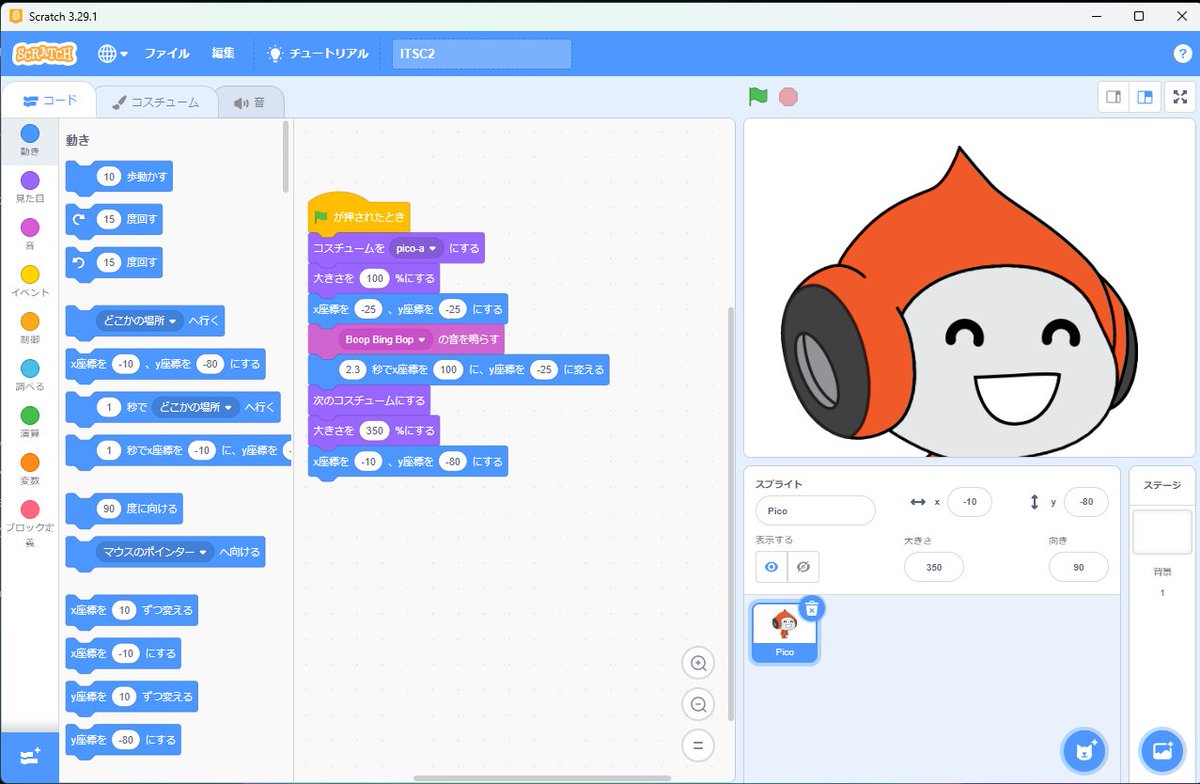The height and width of the screenshot is (784, 1200).
Task: Open チュートリアル tutorials
Action: (x=318, y=54)
